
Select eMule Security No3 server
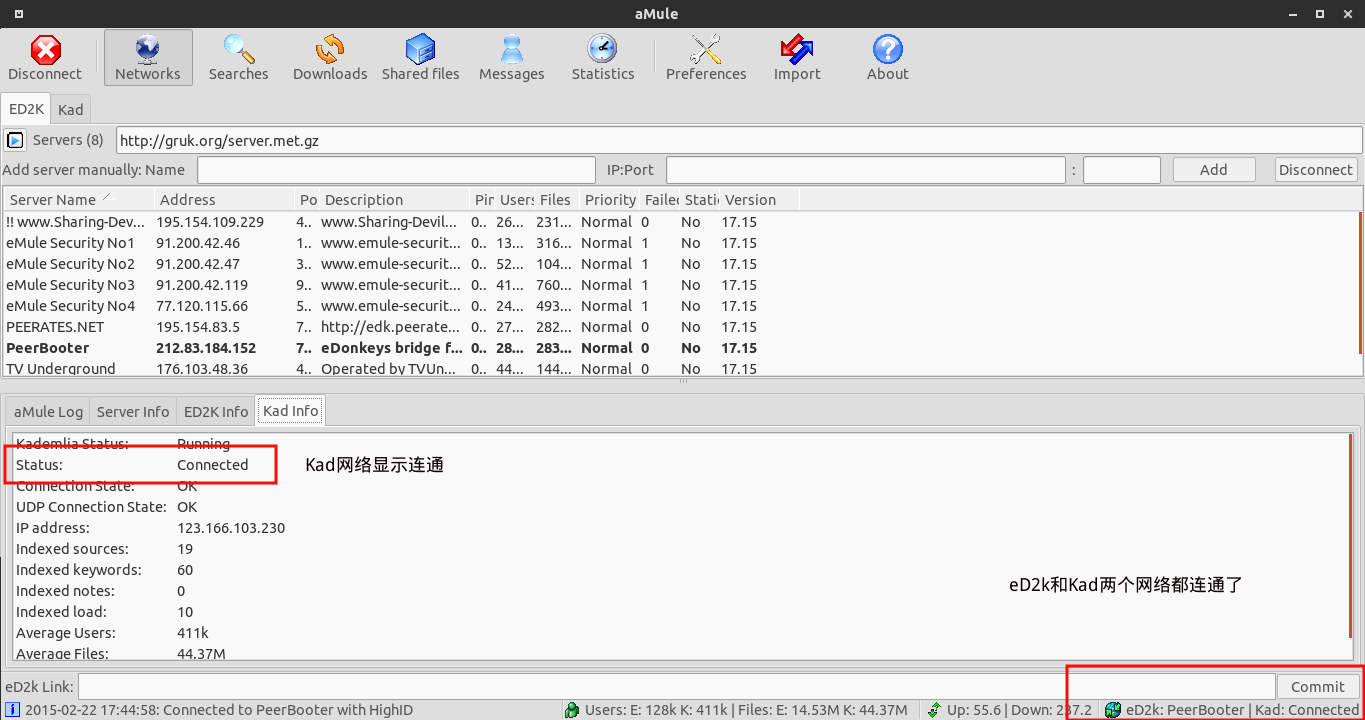pos(680,285)
